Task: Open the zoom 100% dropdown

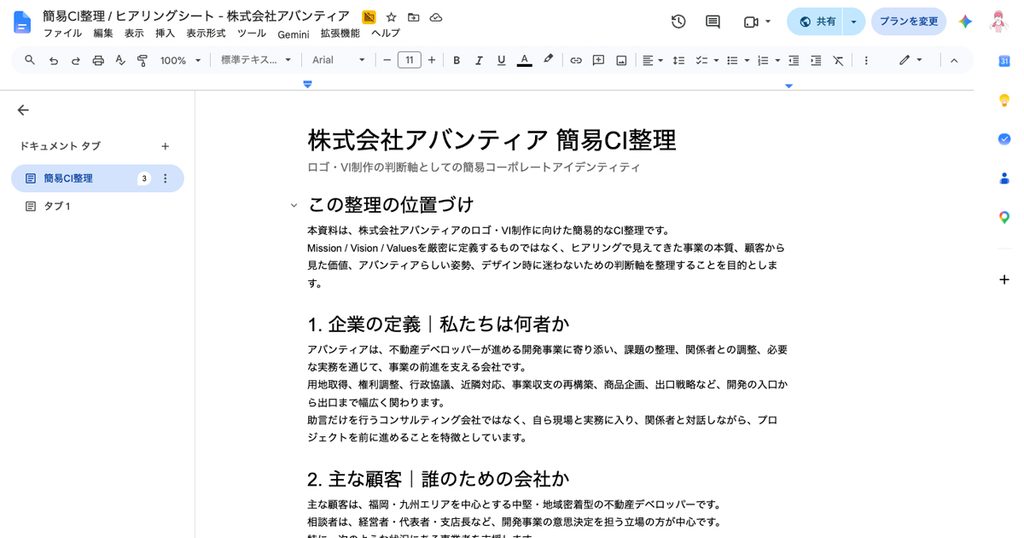Action: click(180, 60)
